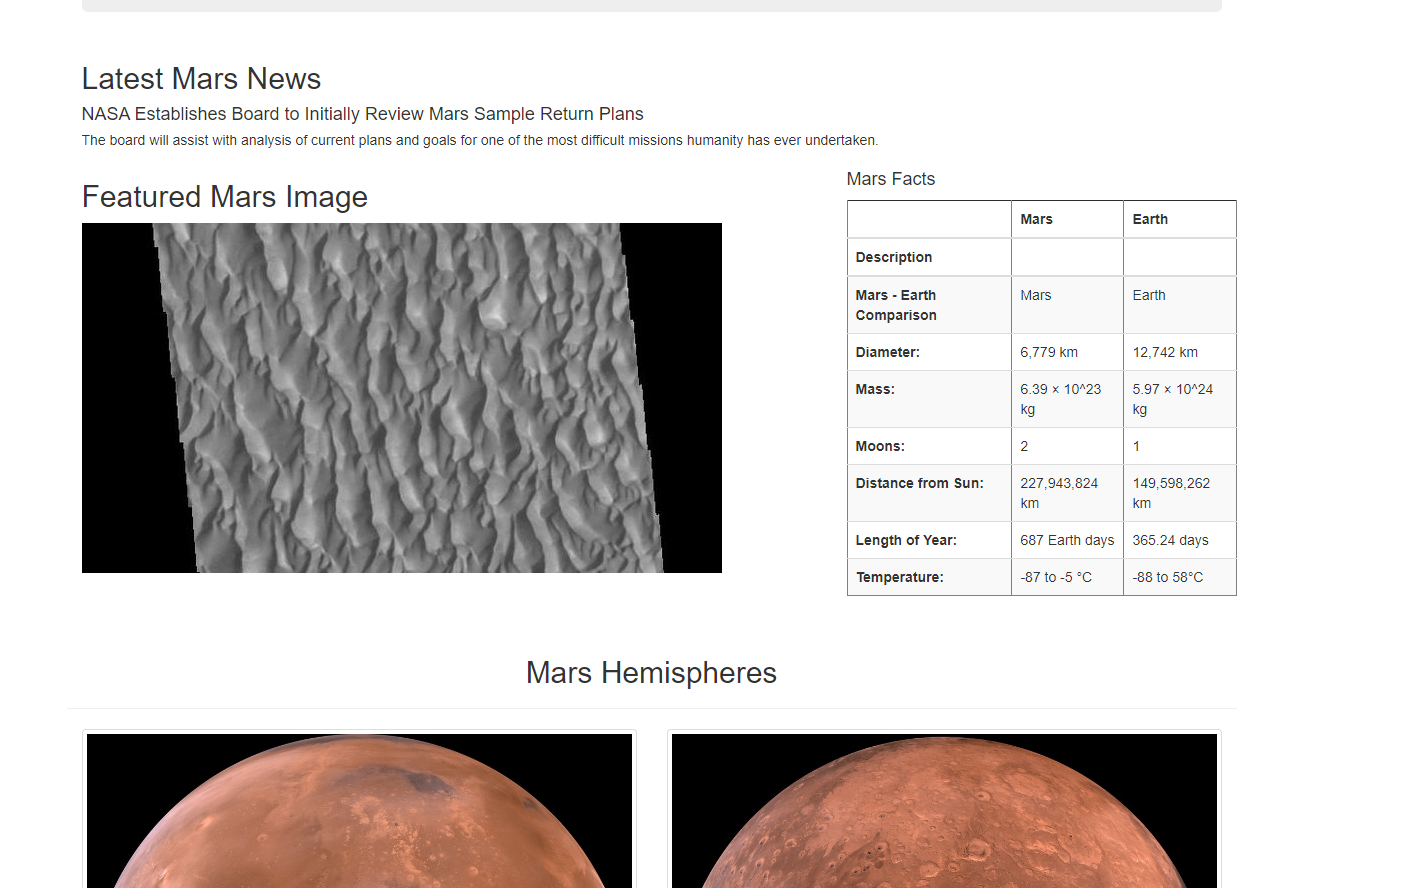Click the "Latest Mars News" heading

pos(201,79)
